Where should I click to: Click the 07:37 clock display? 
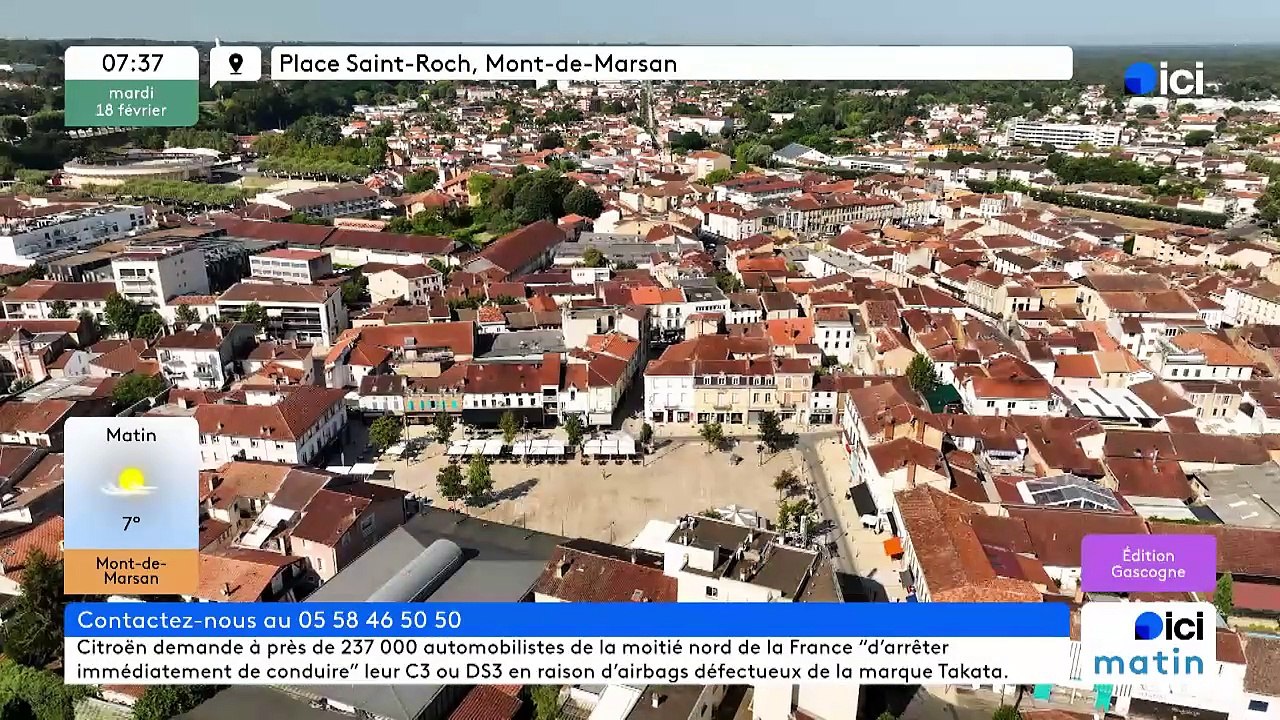click(x=132, y=63)
